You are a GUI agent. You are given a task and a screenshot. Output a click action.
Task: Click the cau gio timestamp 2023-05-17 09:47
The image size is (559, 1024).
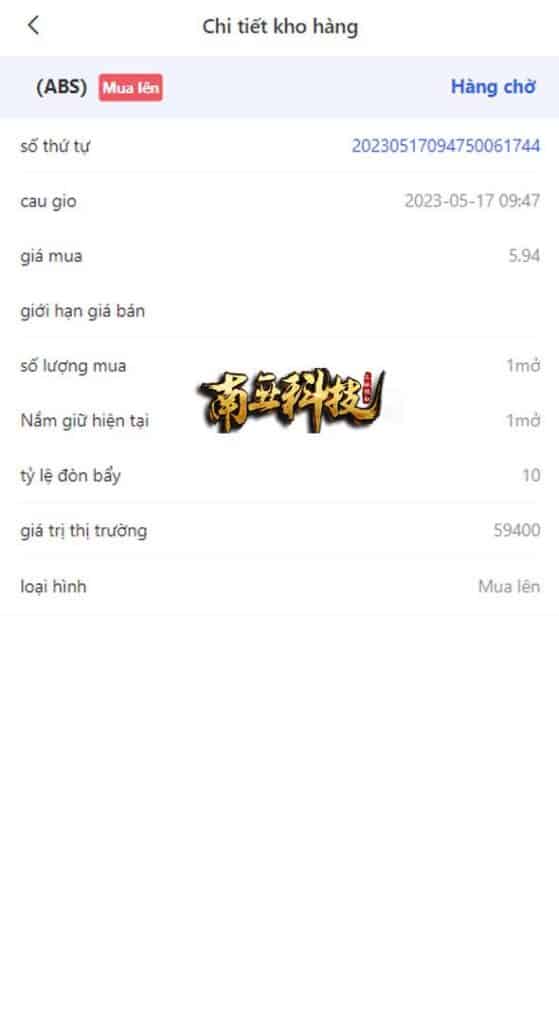coord(472,200)
